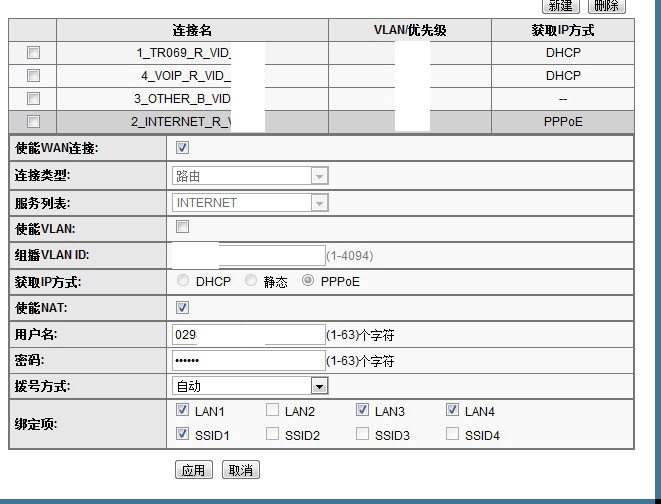
Task: Open the 连接类型 dropdown showing 路由
Action: (x=250, y=176)
